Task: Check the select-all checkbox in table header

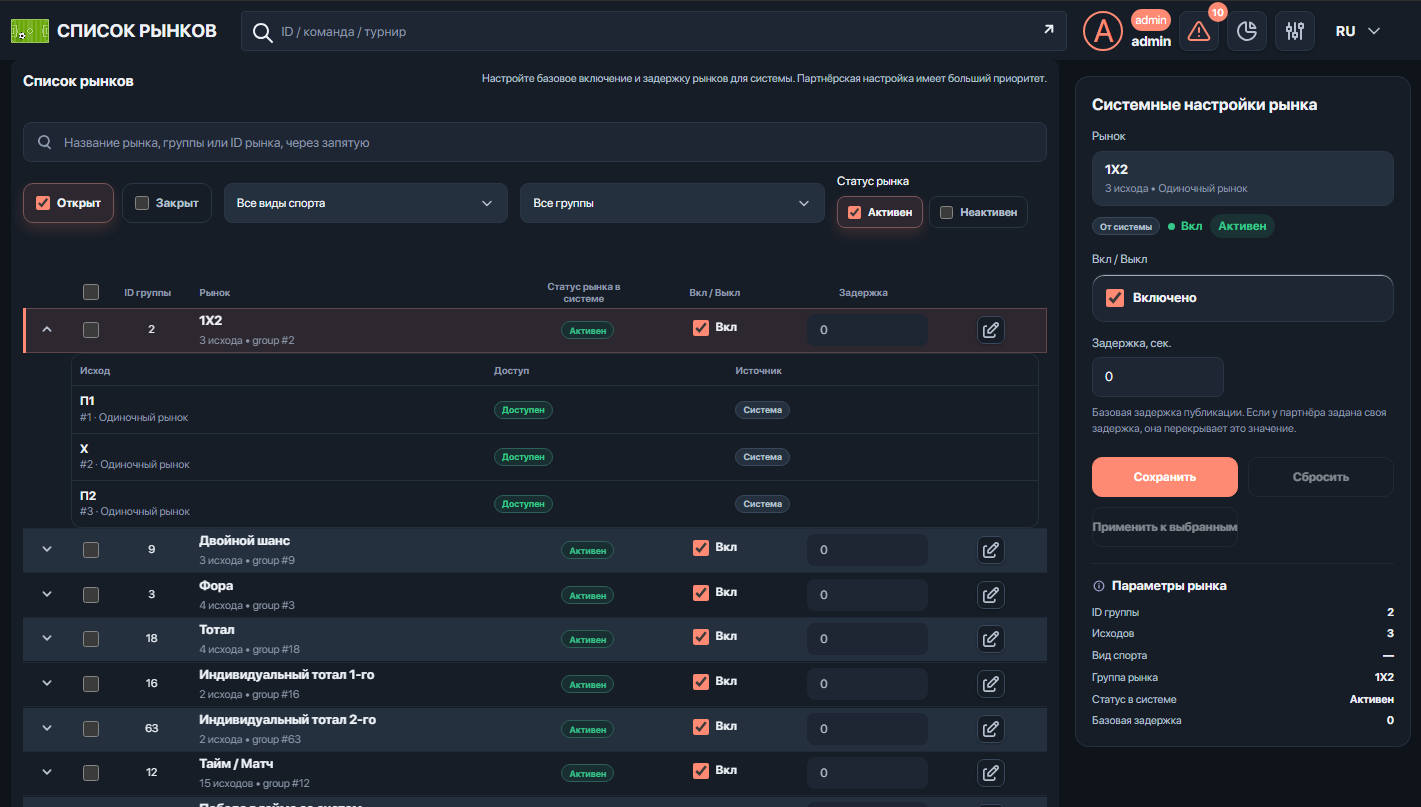Action: click(91, 292)
